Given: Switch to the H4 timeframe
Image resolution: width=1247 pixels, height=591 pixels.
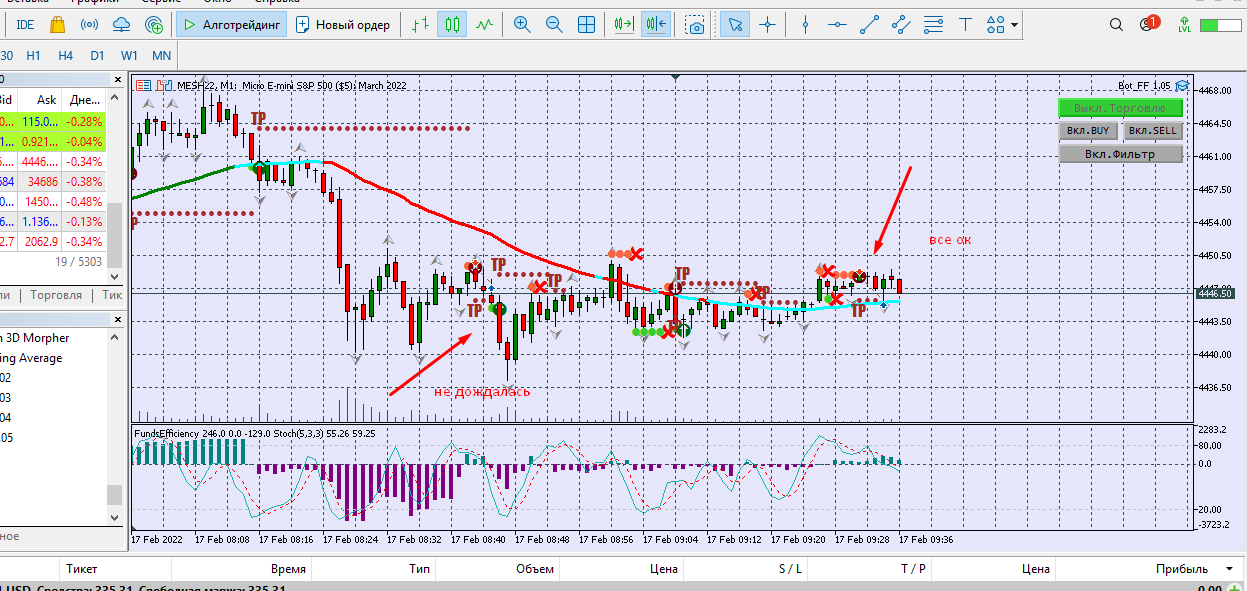Looking at the screenshot, I should pyautogui.click(x=65, y=55).
